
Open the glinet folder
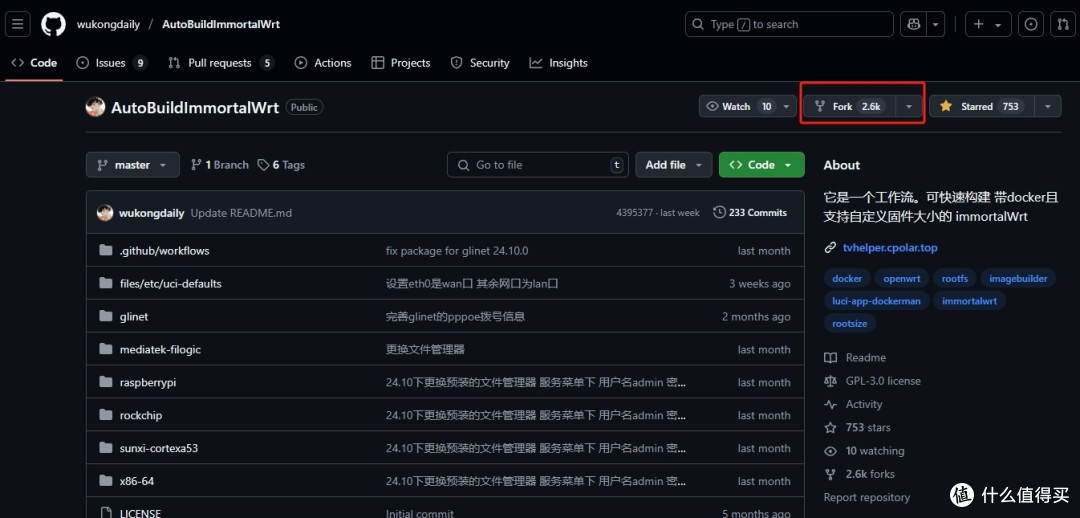134,317
